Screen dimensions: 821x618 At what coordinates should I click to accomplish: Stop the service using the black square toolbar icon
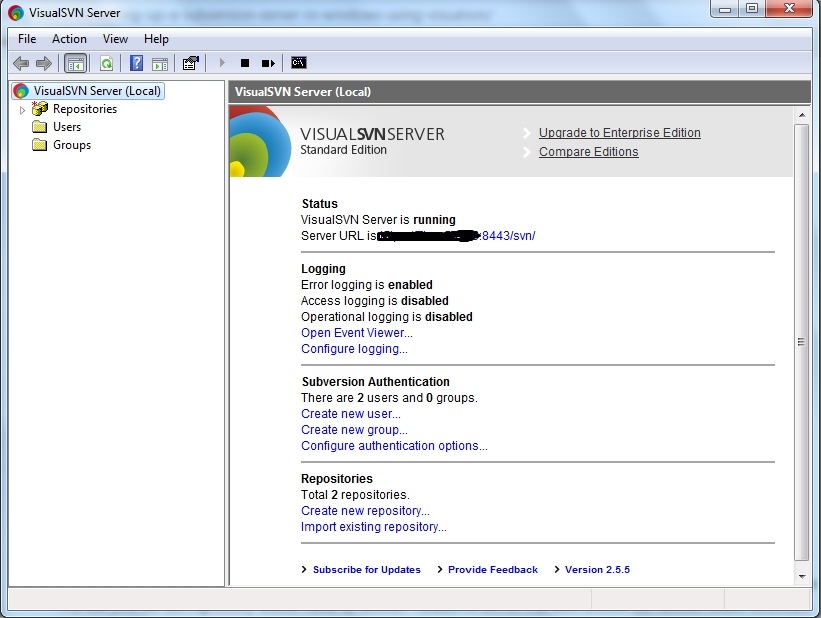pyautogui.click(x=244, y=62)
